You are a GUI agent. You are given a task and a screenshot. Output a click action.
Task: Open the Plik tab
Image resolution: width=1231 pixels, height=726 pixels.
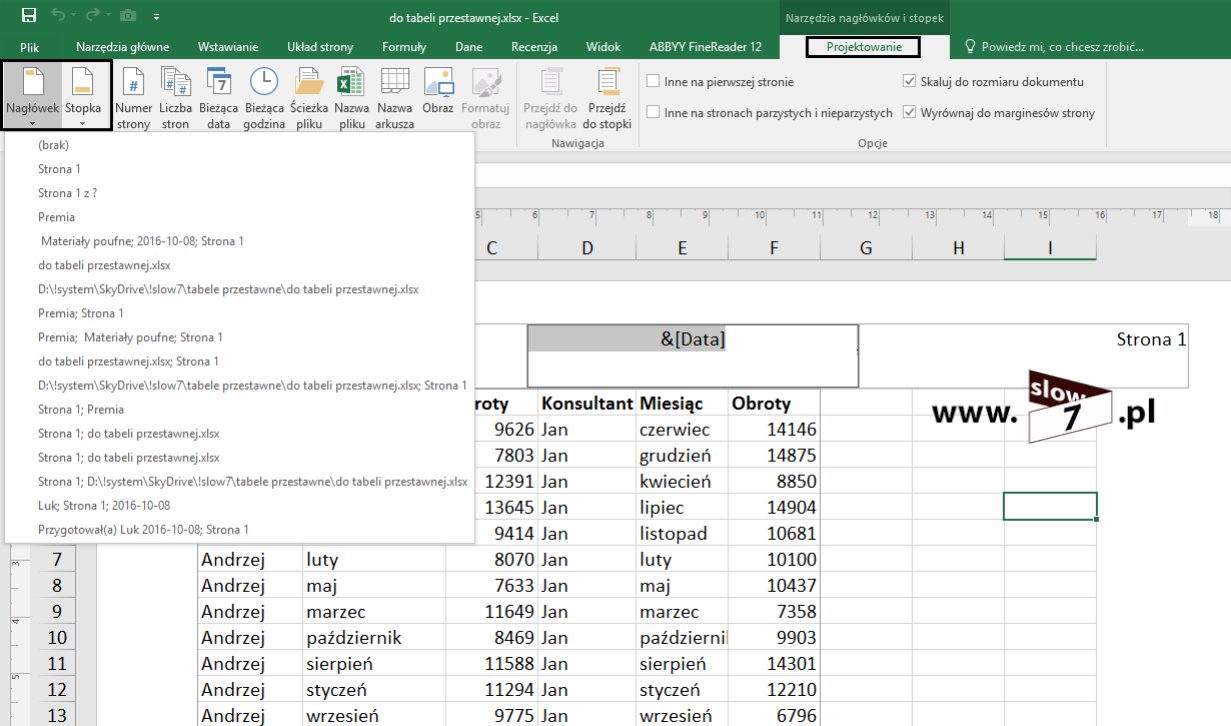pos(29,47)
